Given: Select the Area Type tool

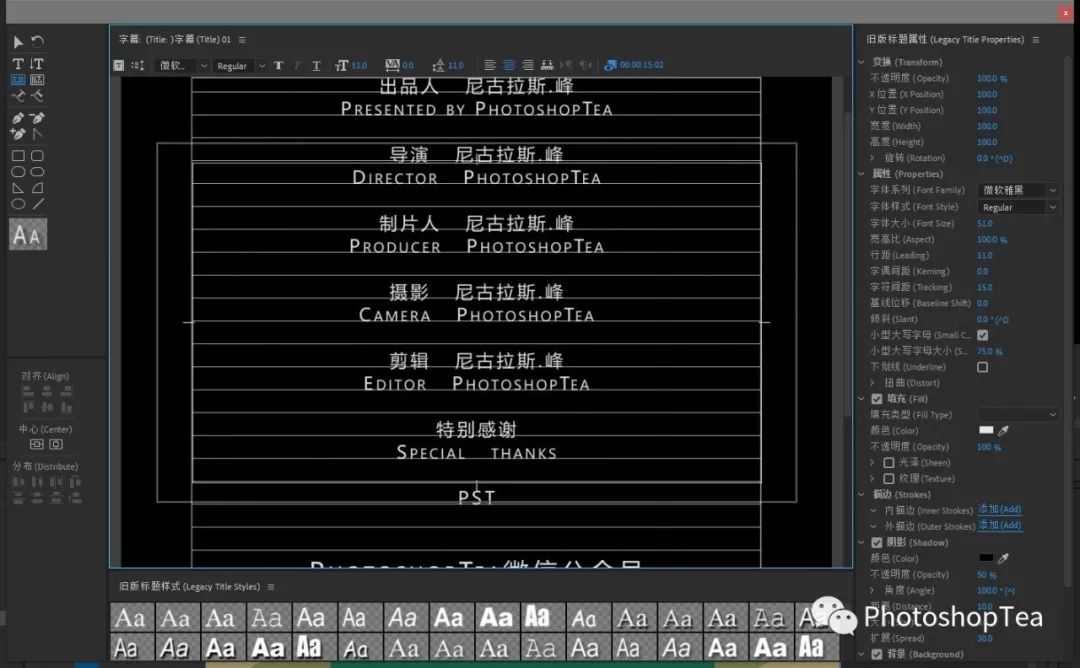Looking at the screenshot, I should (x=18, y=80).
